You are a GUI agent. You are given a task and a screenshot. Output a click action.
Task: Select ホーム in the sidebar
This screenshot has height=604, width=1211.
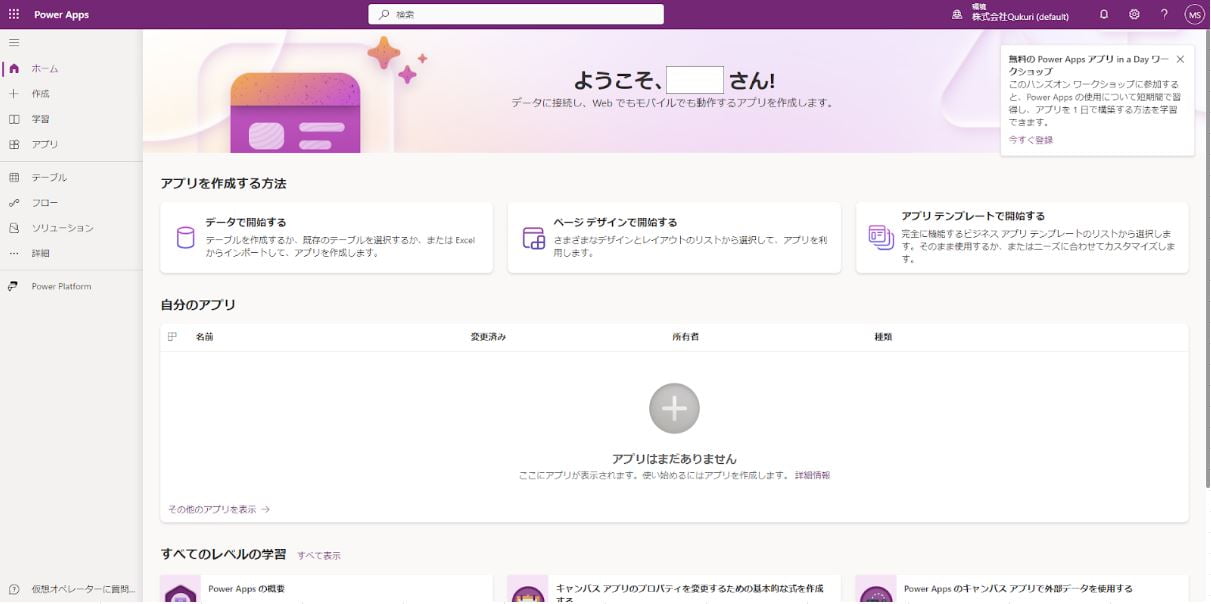[x=44, y=69]
